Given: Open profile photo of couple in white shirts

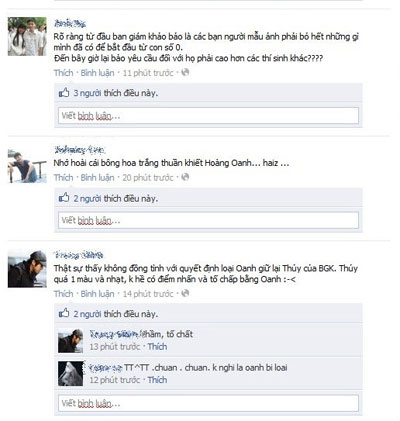Looking at the screenshot, I should (27, 36).
